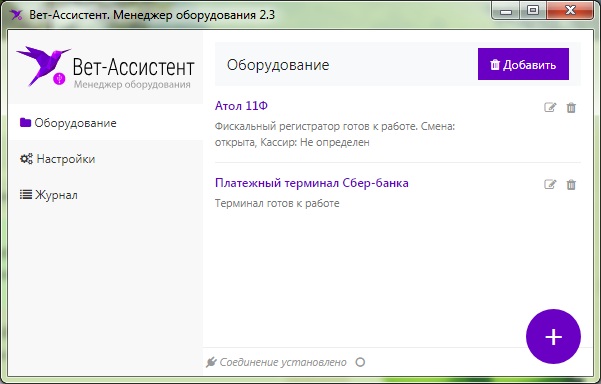This screenshot has height=384, width=601.
Task: Open the Платежный терминал Сбер-банка link
Action: pos(312,183)
